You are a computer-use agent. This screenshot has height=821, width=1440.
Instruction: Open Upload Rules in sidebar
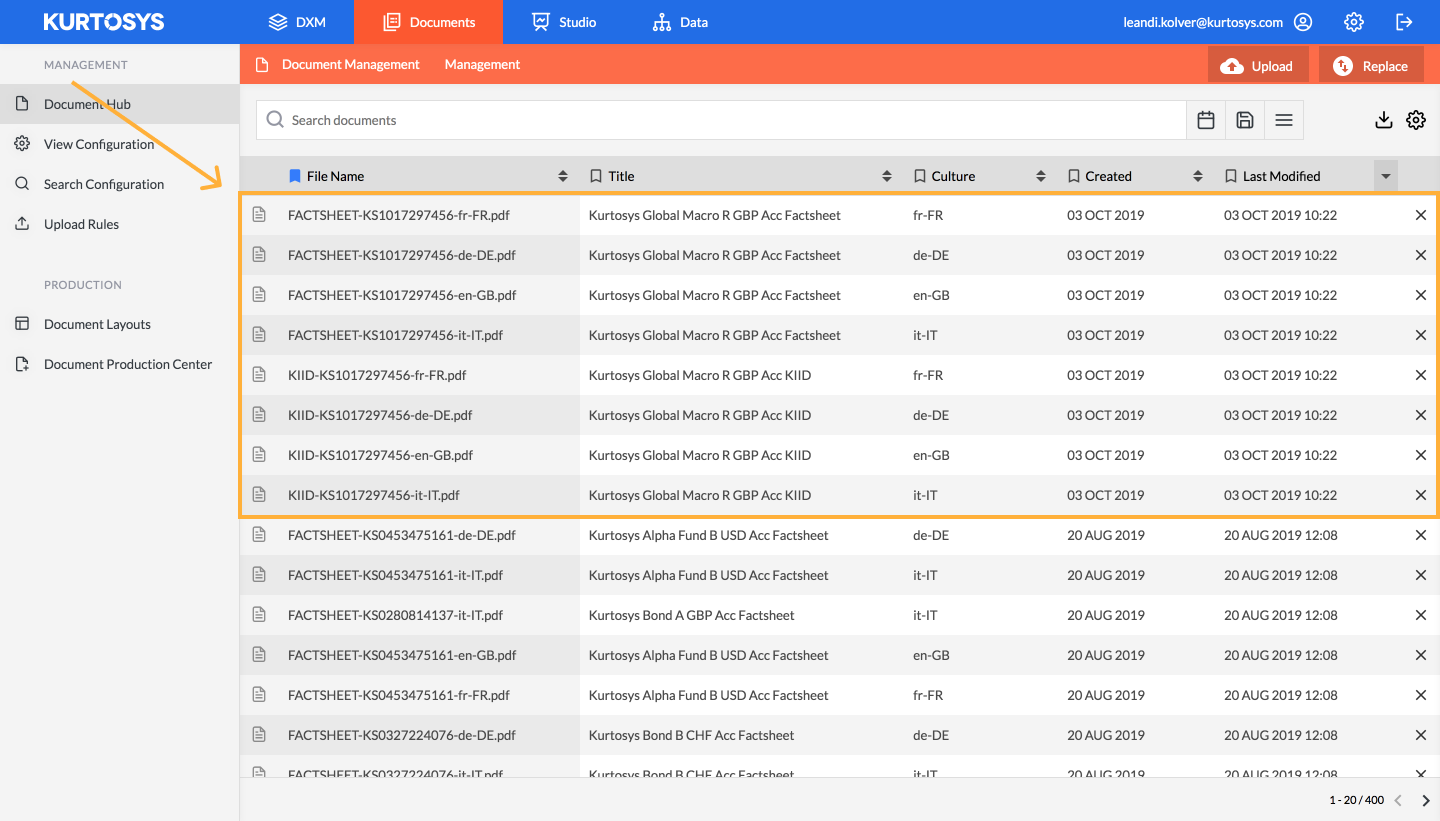(120, 224)
